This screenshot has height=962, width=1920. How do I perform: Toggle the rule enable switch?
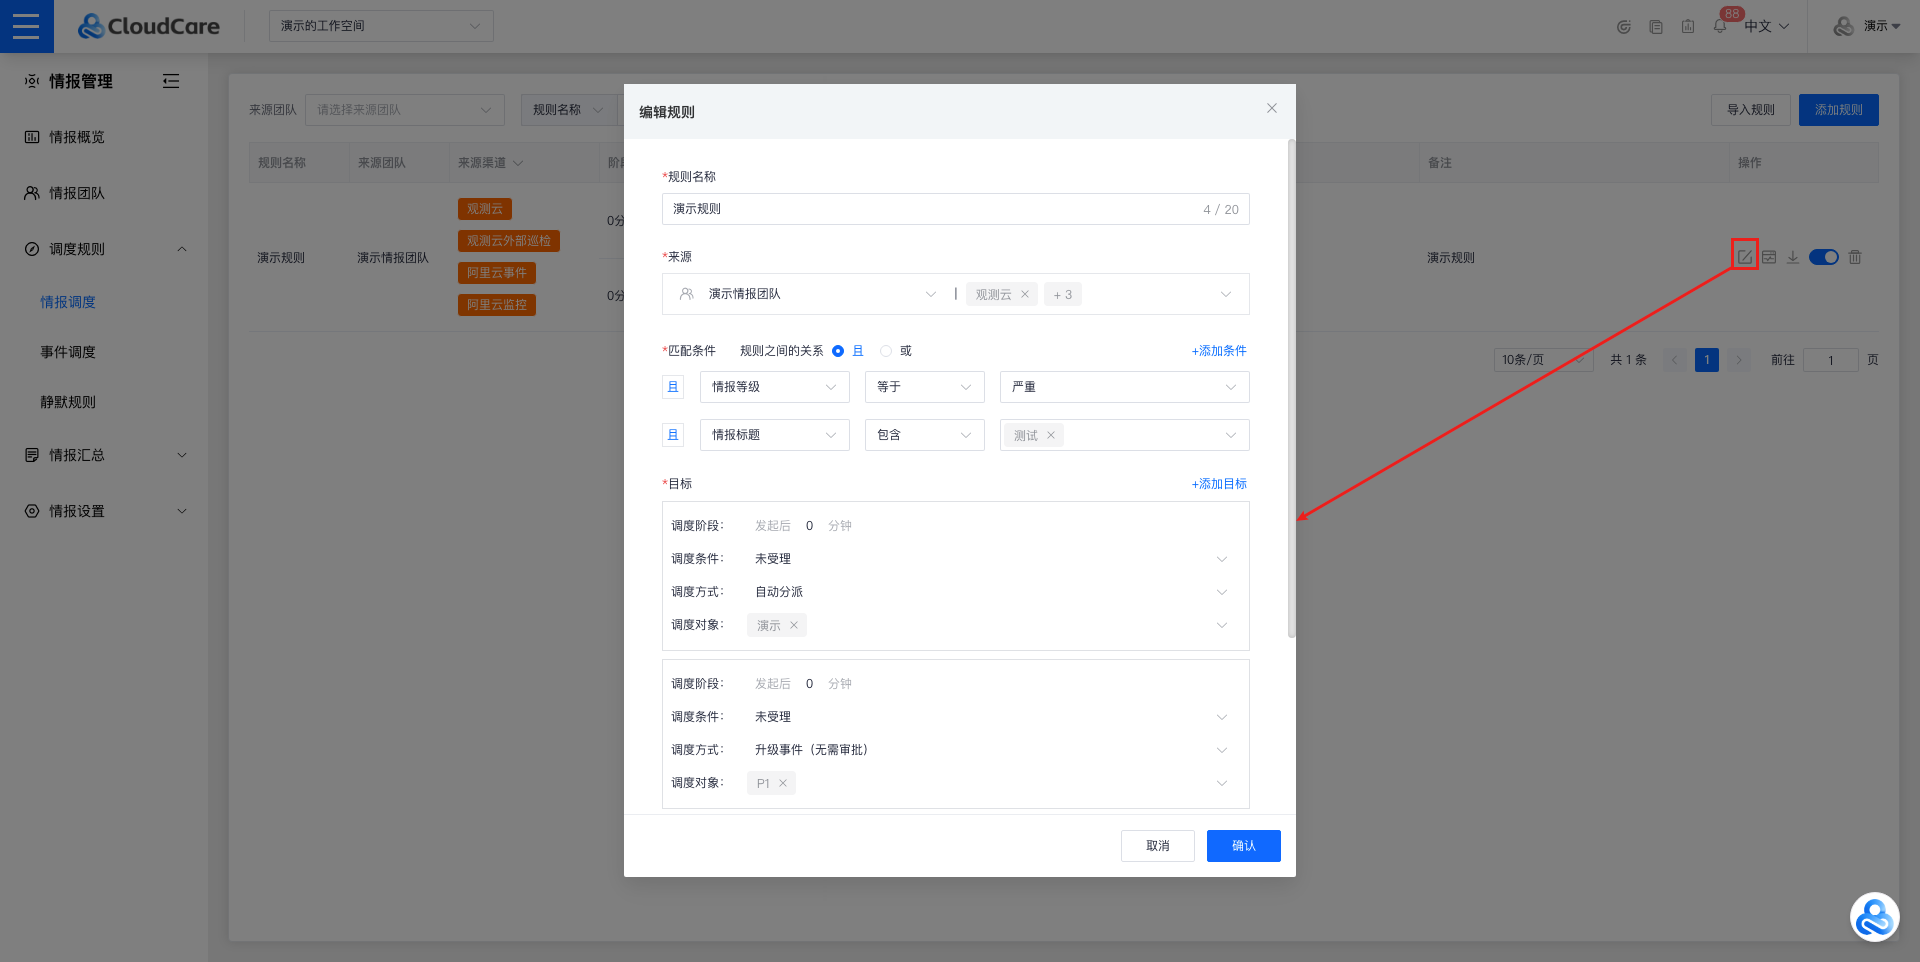[x=1824, y=257]
